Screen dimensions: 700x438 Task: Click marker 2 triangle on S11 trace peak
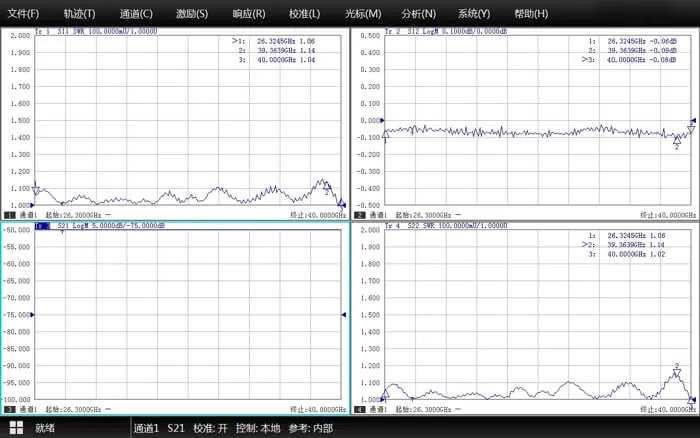coord(327,186)
